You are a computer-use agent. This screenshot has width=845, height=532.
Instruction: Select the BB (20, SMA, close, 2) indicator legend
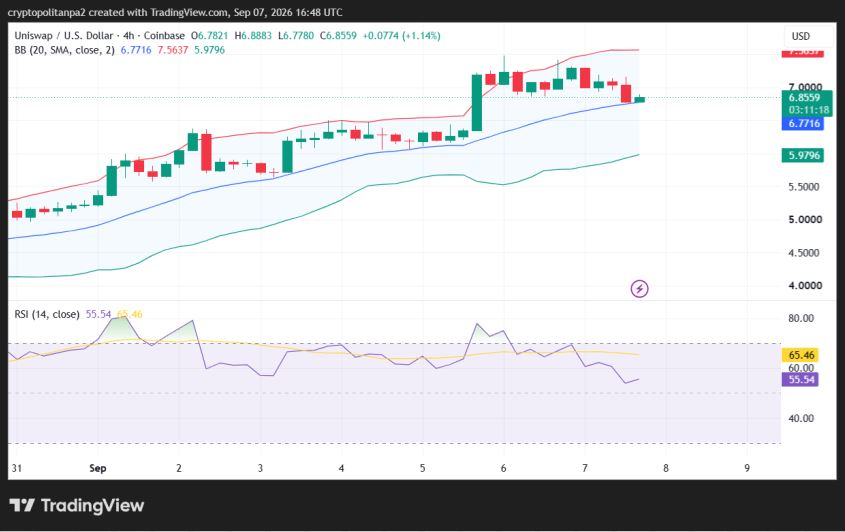coord(64,50)
